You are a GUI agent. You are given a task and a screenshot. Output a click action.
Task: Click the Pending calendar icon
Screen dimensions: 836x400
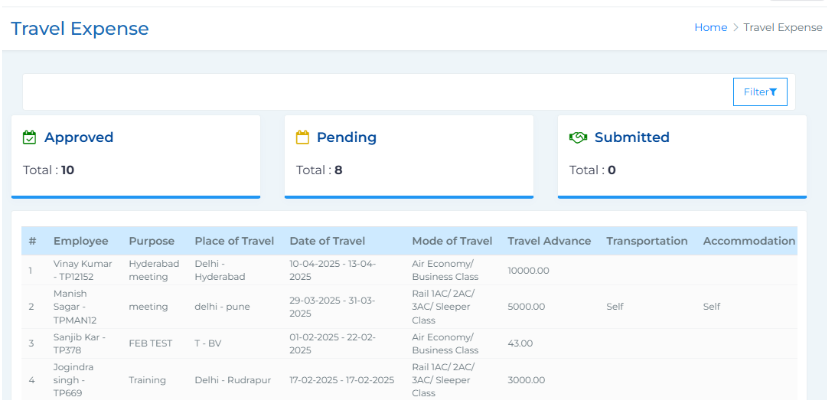point(303,138)
